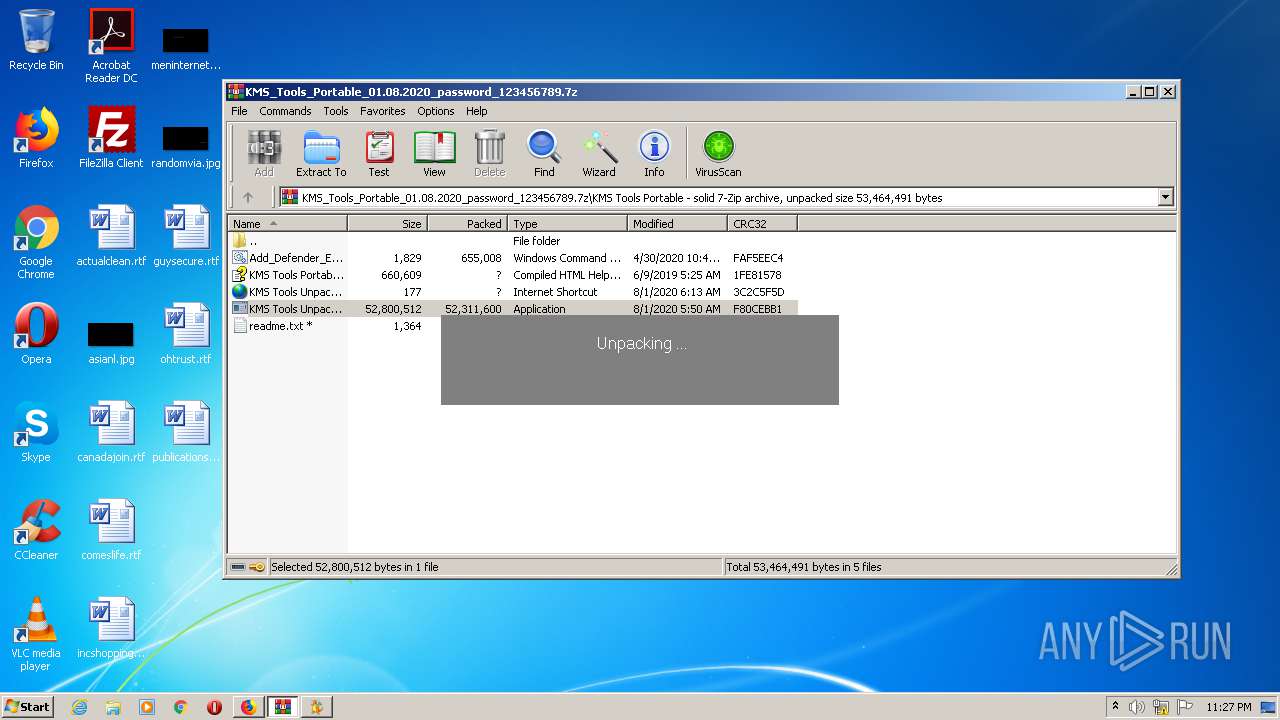Screen dimensions: 1280x720
Task: Click the Internet Explorer taskbar icon
Action: [80, 707]
